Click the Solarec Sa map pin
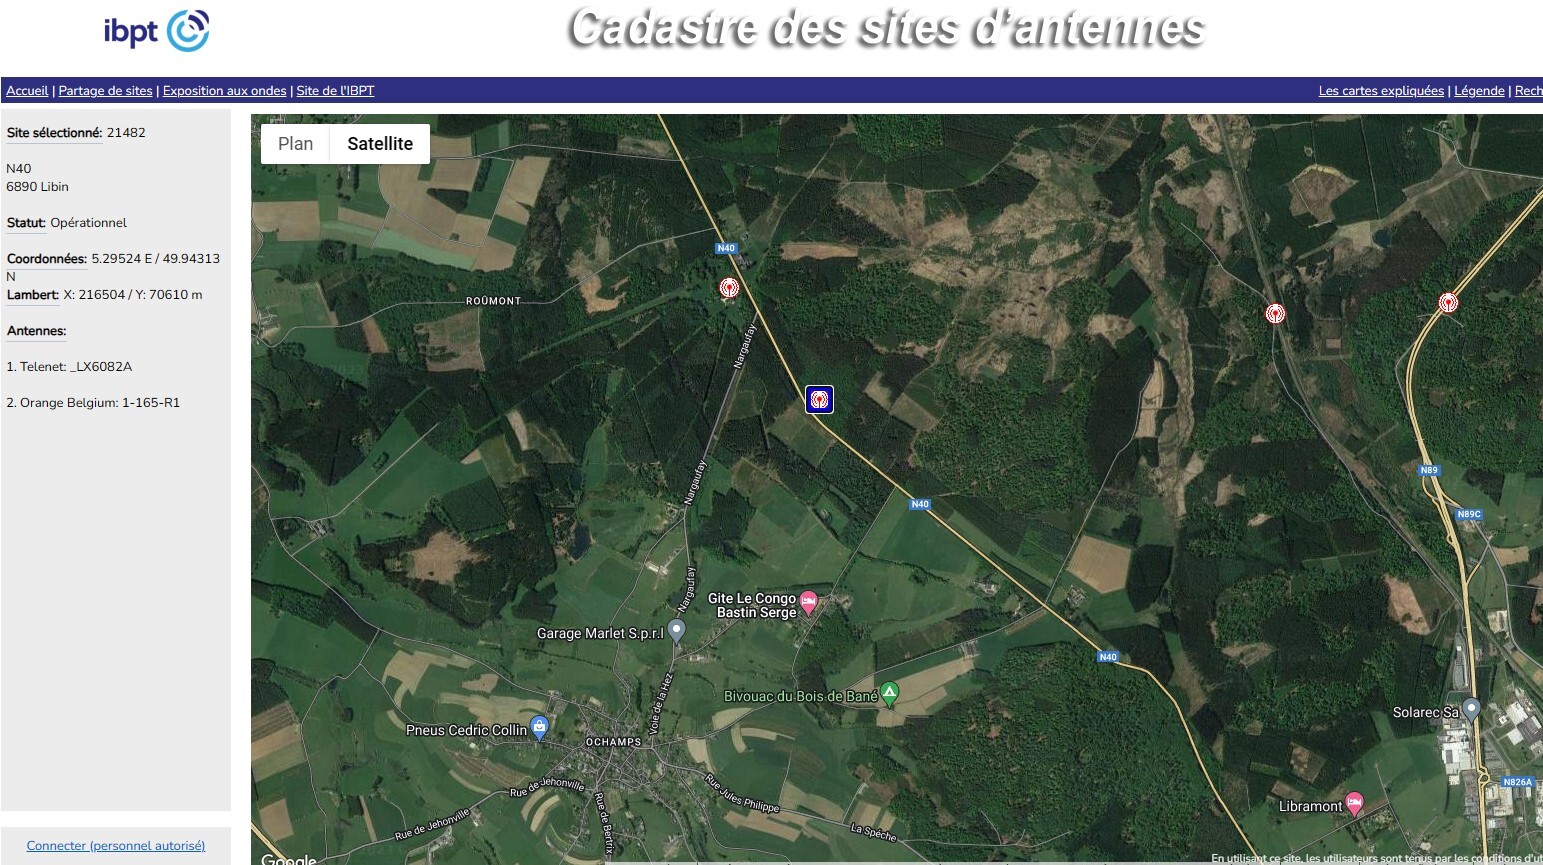The height and width of the screenshot is (865, 1543). [1471, 709]
